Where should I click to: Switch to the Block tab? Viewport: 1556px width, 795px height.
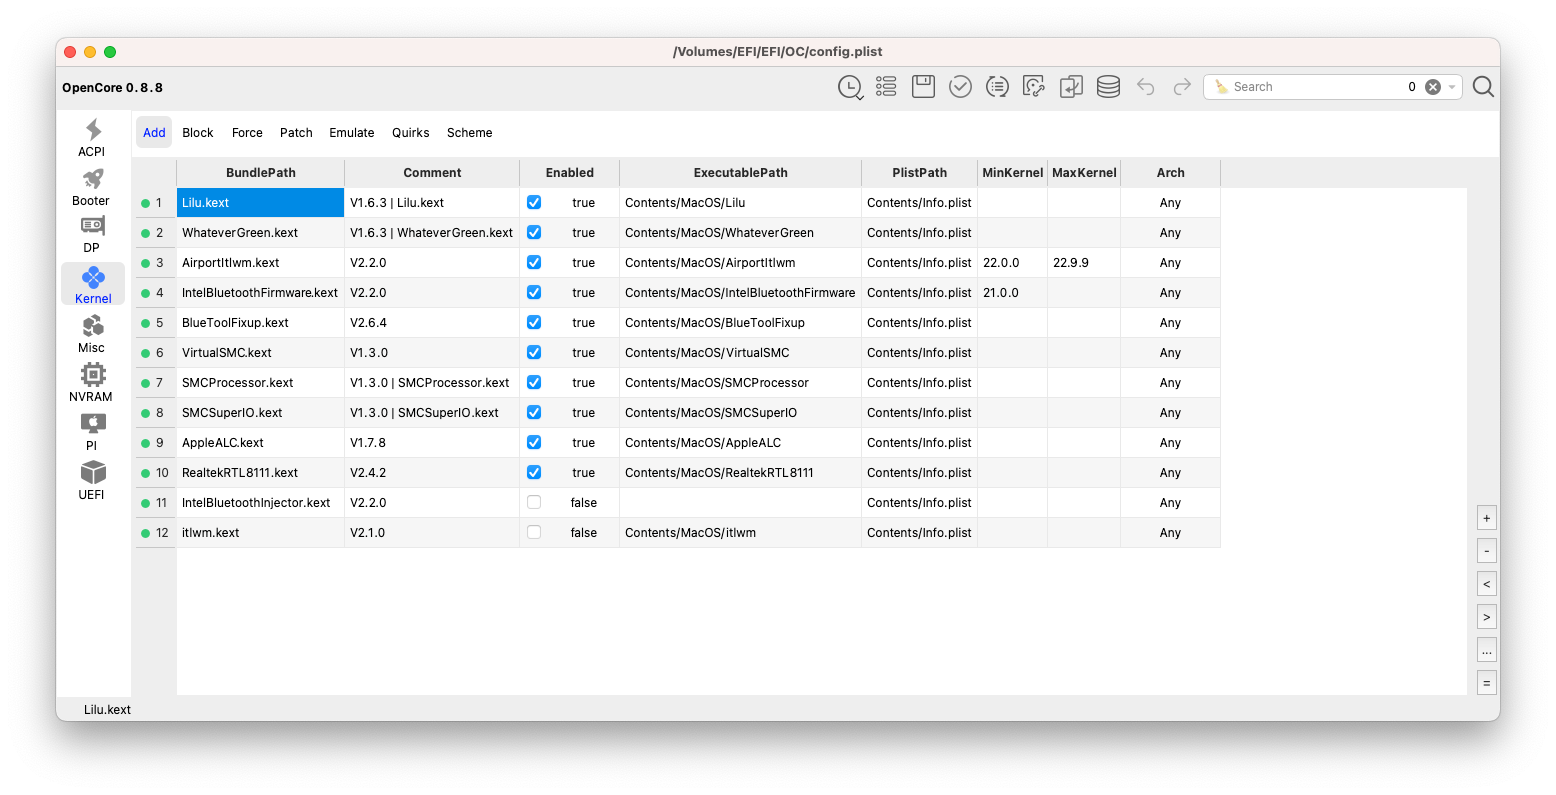click(198, 132)
